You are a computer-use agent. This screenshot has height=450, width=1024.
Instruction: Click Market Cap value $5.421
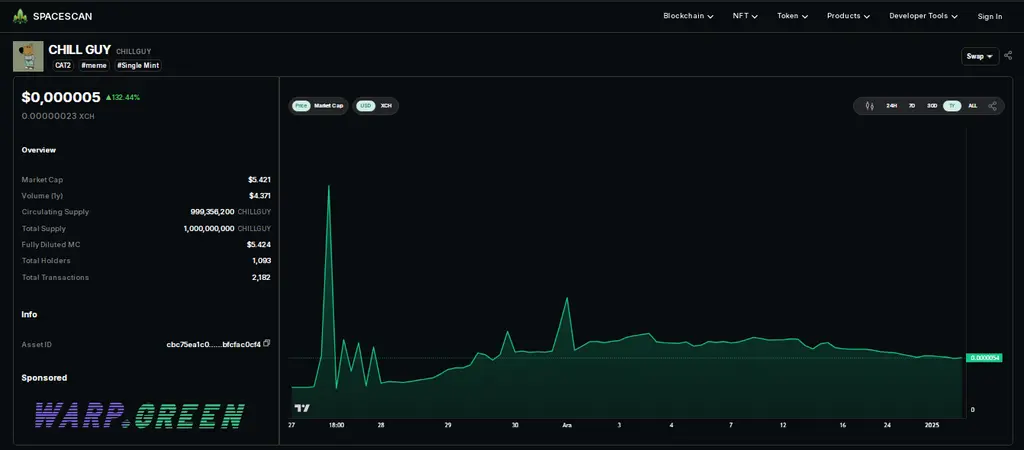[x=259, y=180]
